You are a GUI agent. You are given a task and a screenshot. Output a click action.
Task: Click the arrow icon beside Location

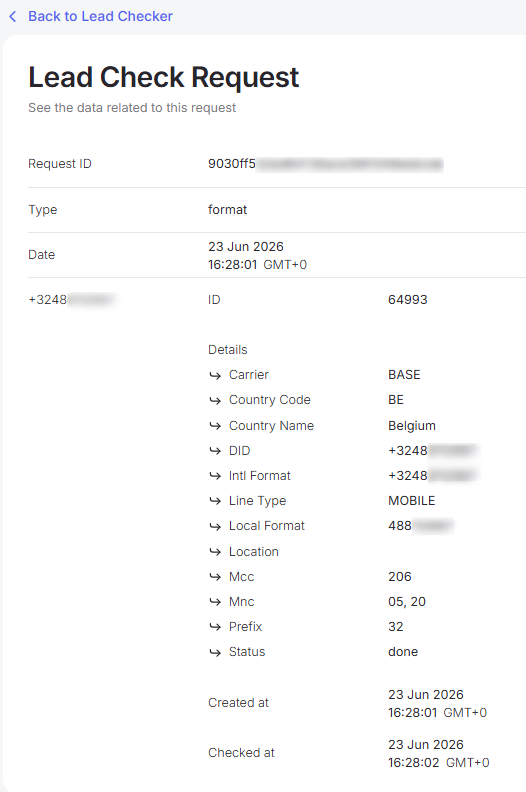coord(215,552)
